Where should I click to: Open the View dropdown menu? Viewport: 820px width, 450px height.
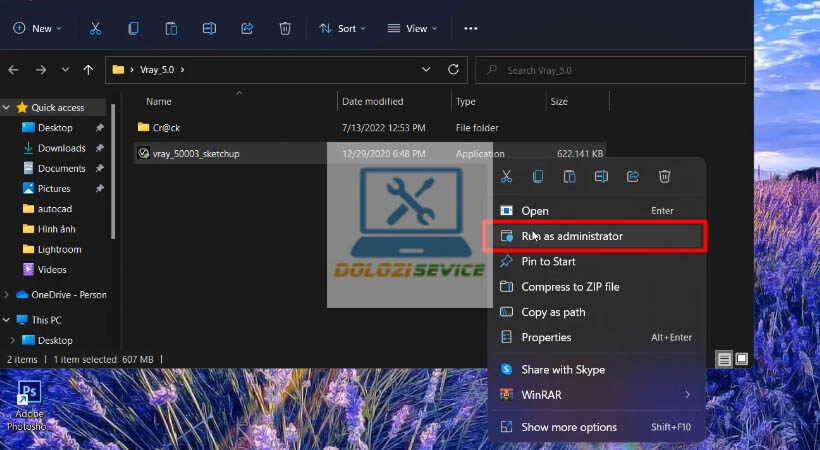(x=410, y=28)
